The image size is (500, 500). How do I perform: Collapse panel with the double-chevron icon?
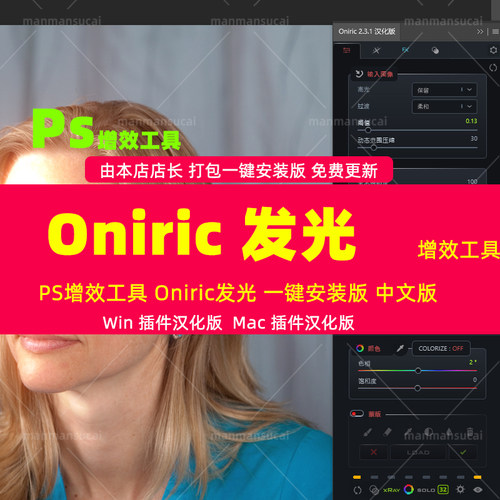(x=480, y=32)
